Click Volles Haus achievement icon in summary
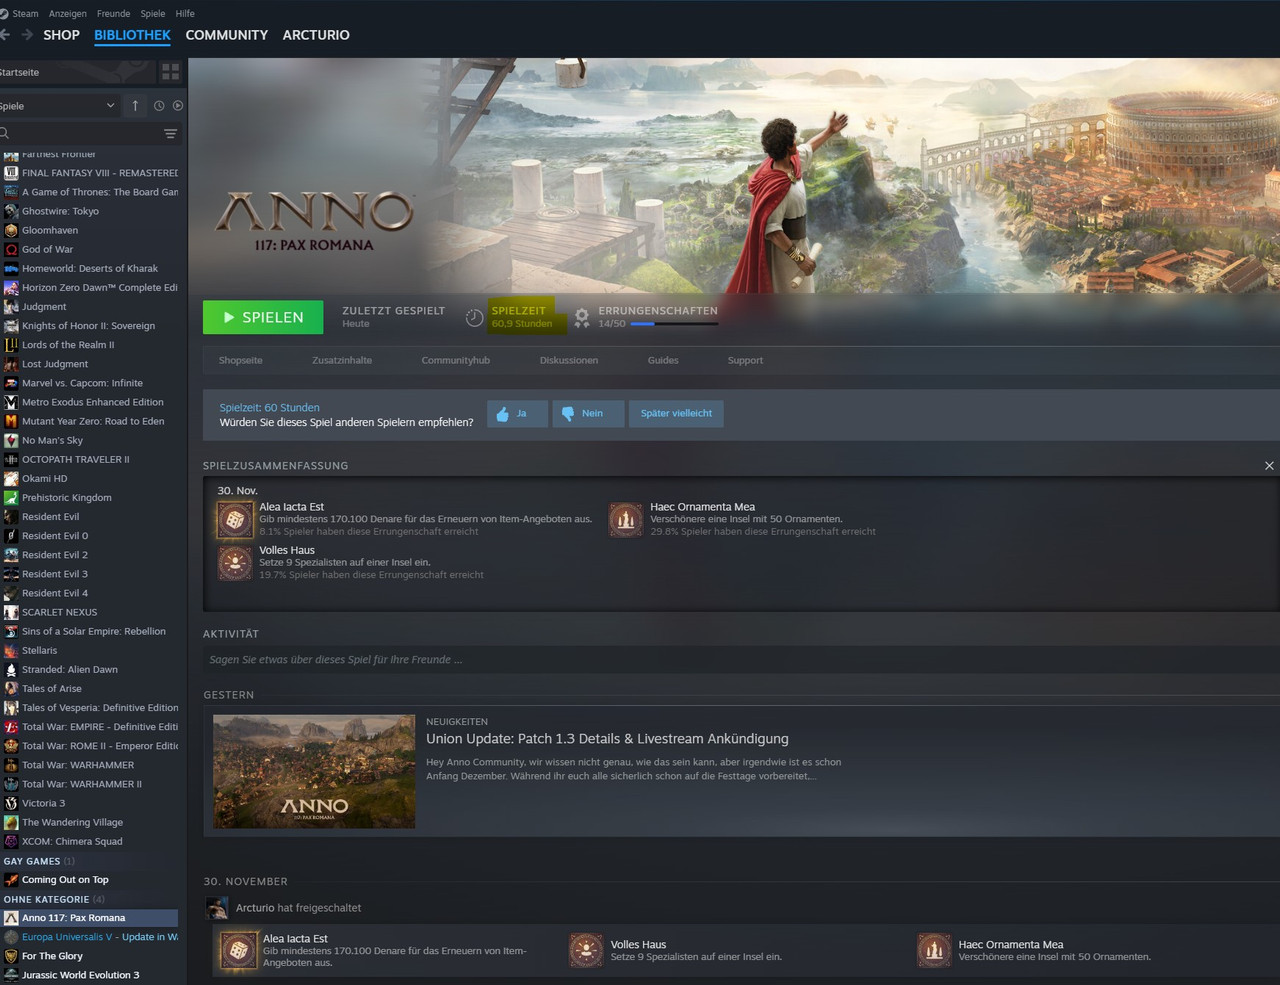Screen dimensions: 1280x985 (x=235, y=563)
